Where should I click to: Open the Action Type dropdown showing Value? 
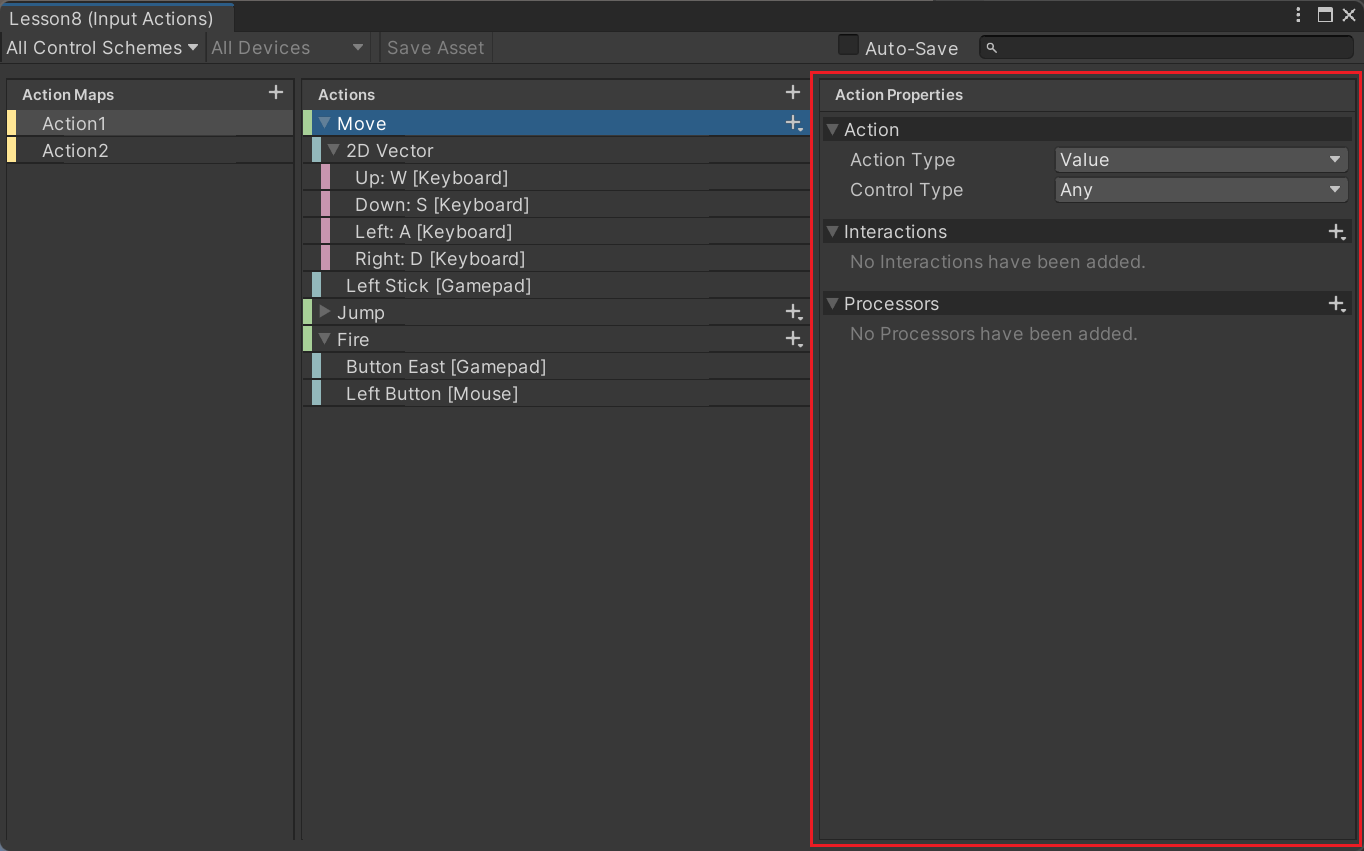[1200, 159]
